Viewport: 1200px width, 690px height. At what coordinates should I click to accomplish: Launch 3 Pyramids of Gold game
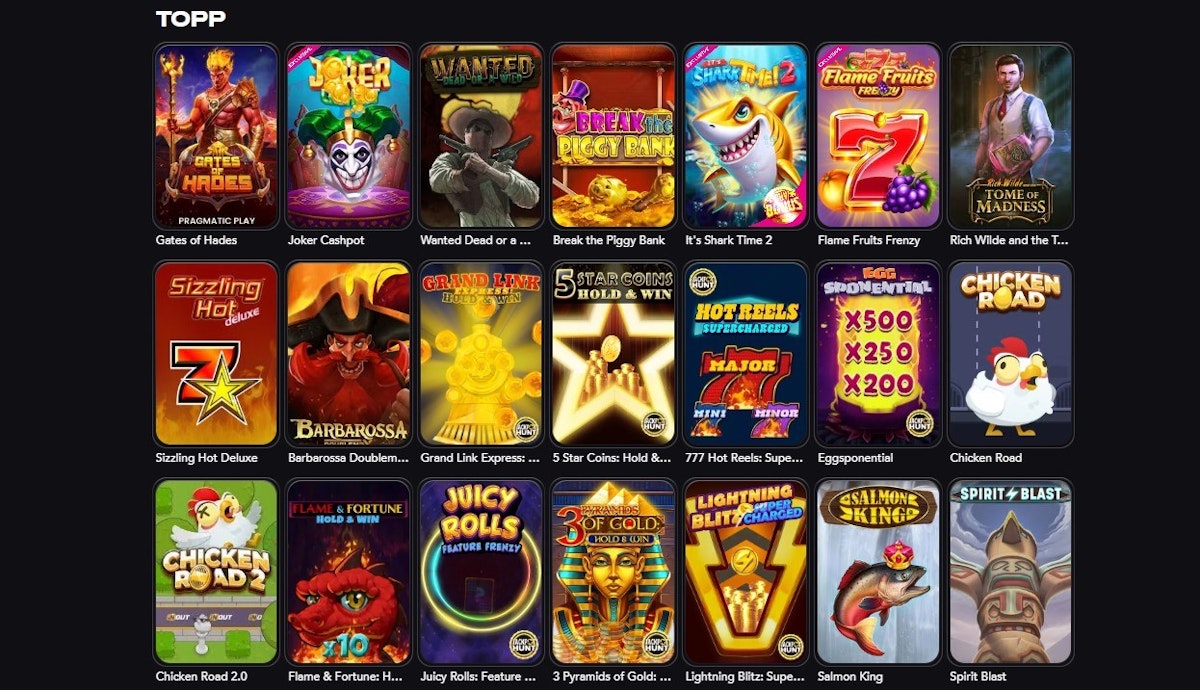(x=613, y=572)
